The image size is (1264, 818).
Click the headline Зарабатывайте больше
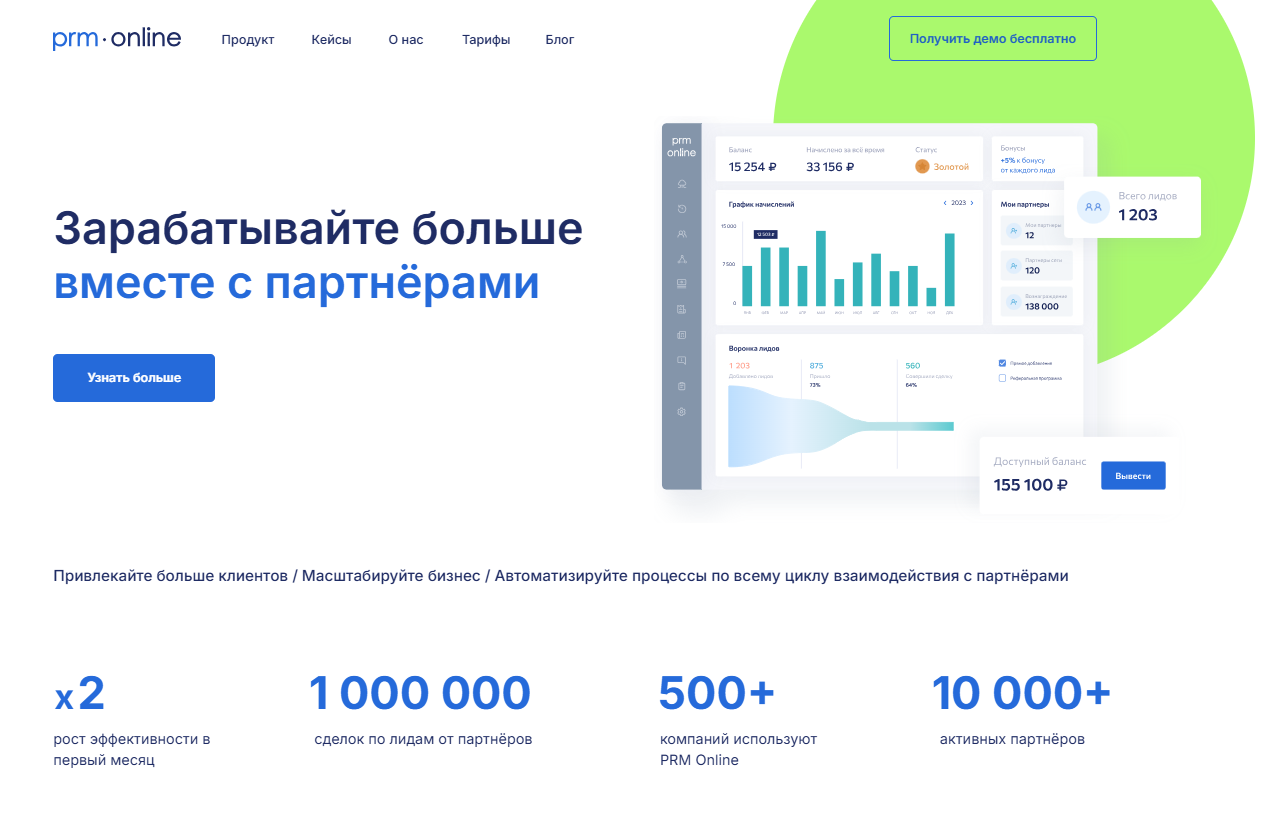point(318,229)
